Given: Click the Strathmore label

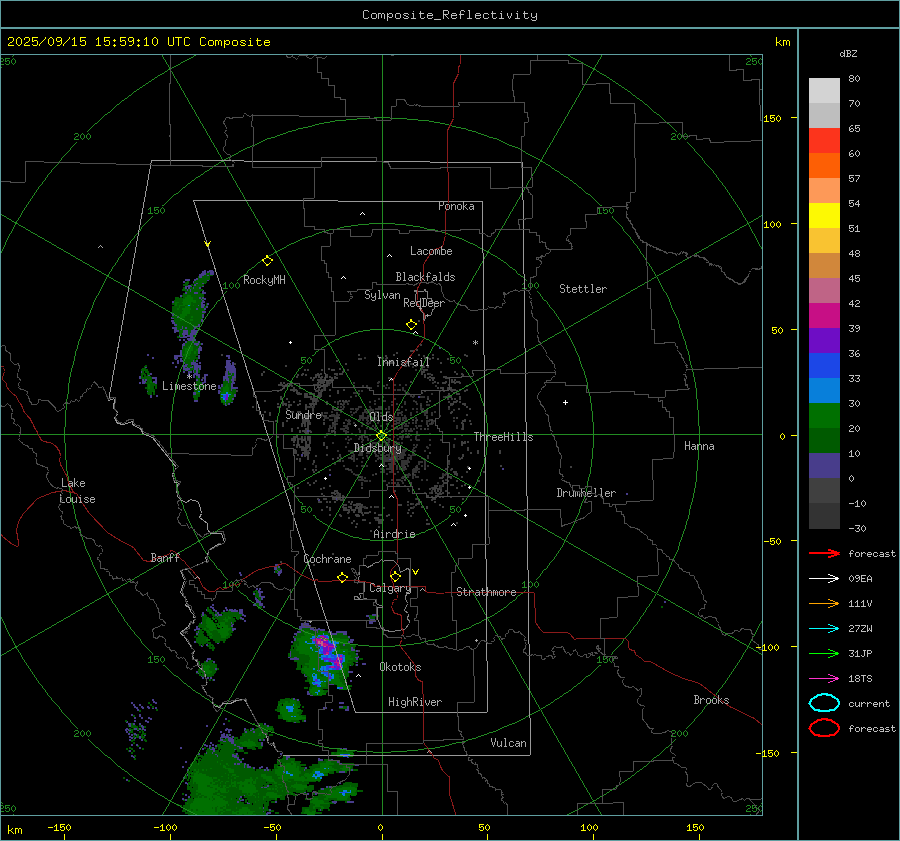Looking at the screenshot, I should pyautogui.click(x=486, y=592).
